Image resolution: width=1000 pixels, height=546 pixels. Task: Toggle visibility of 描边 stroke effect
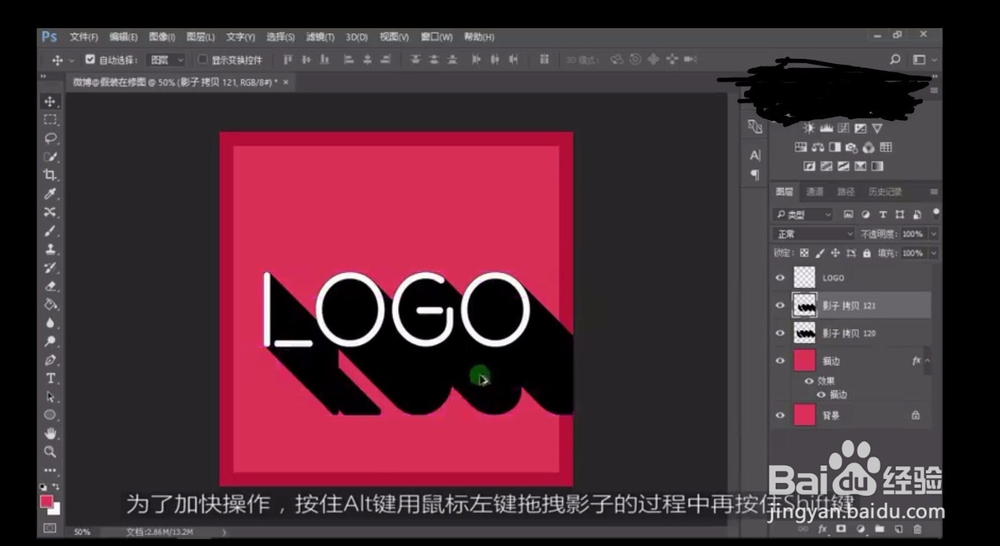[x=821, y=394]
